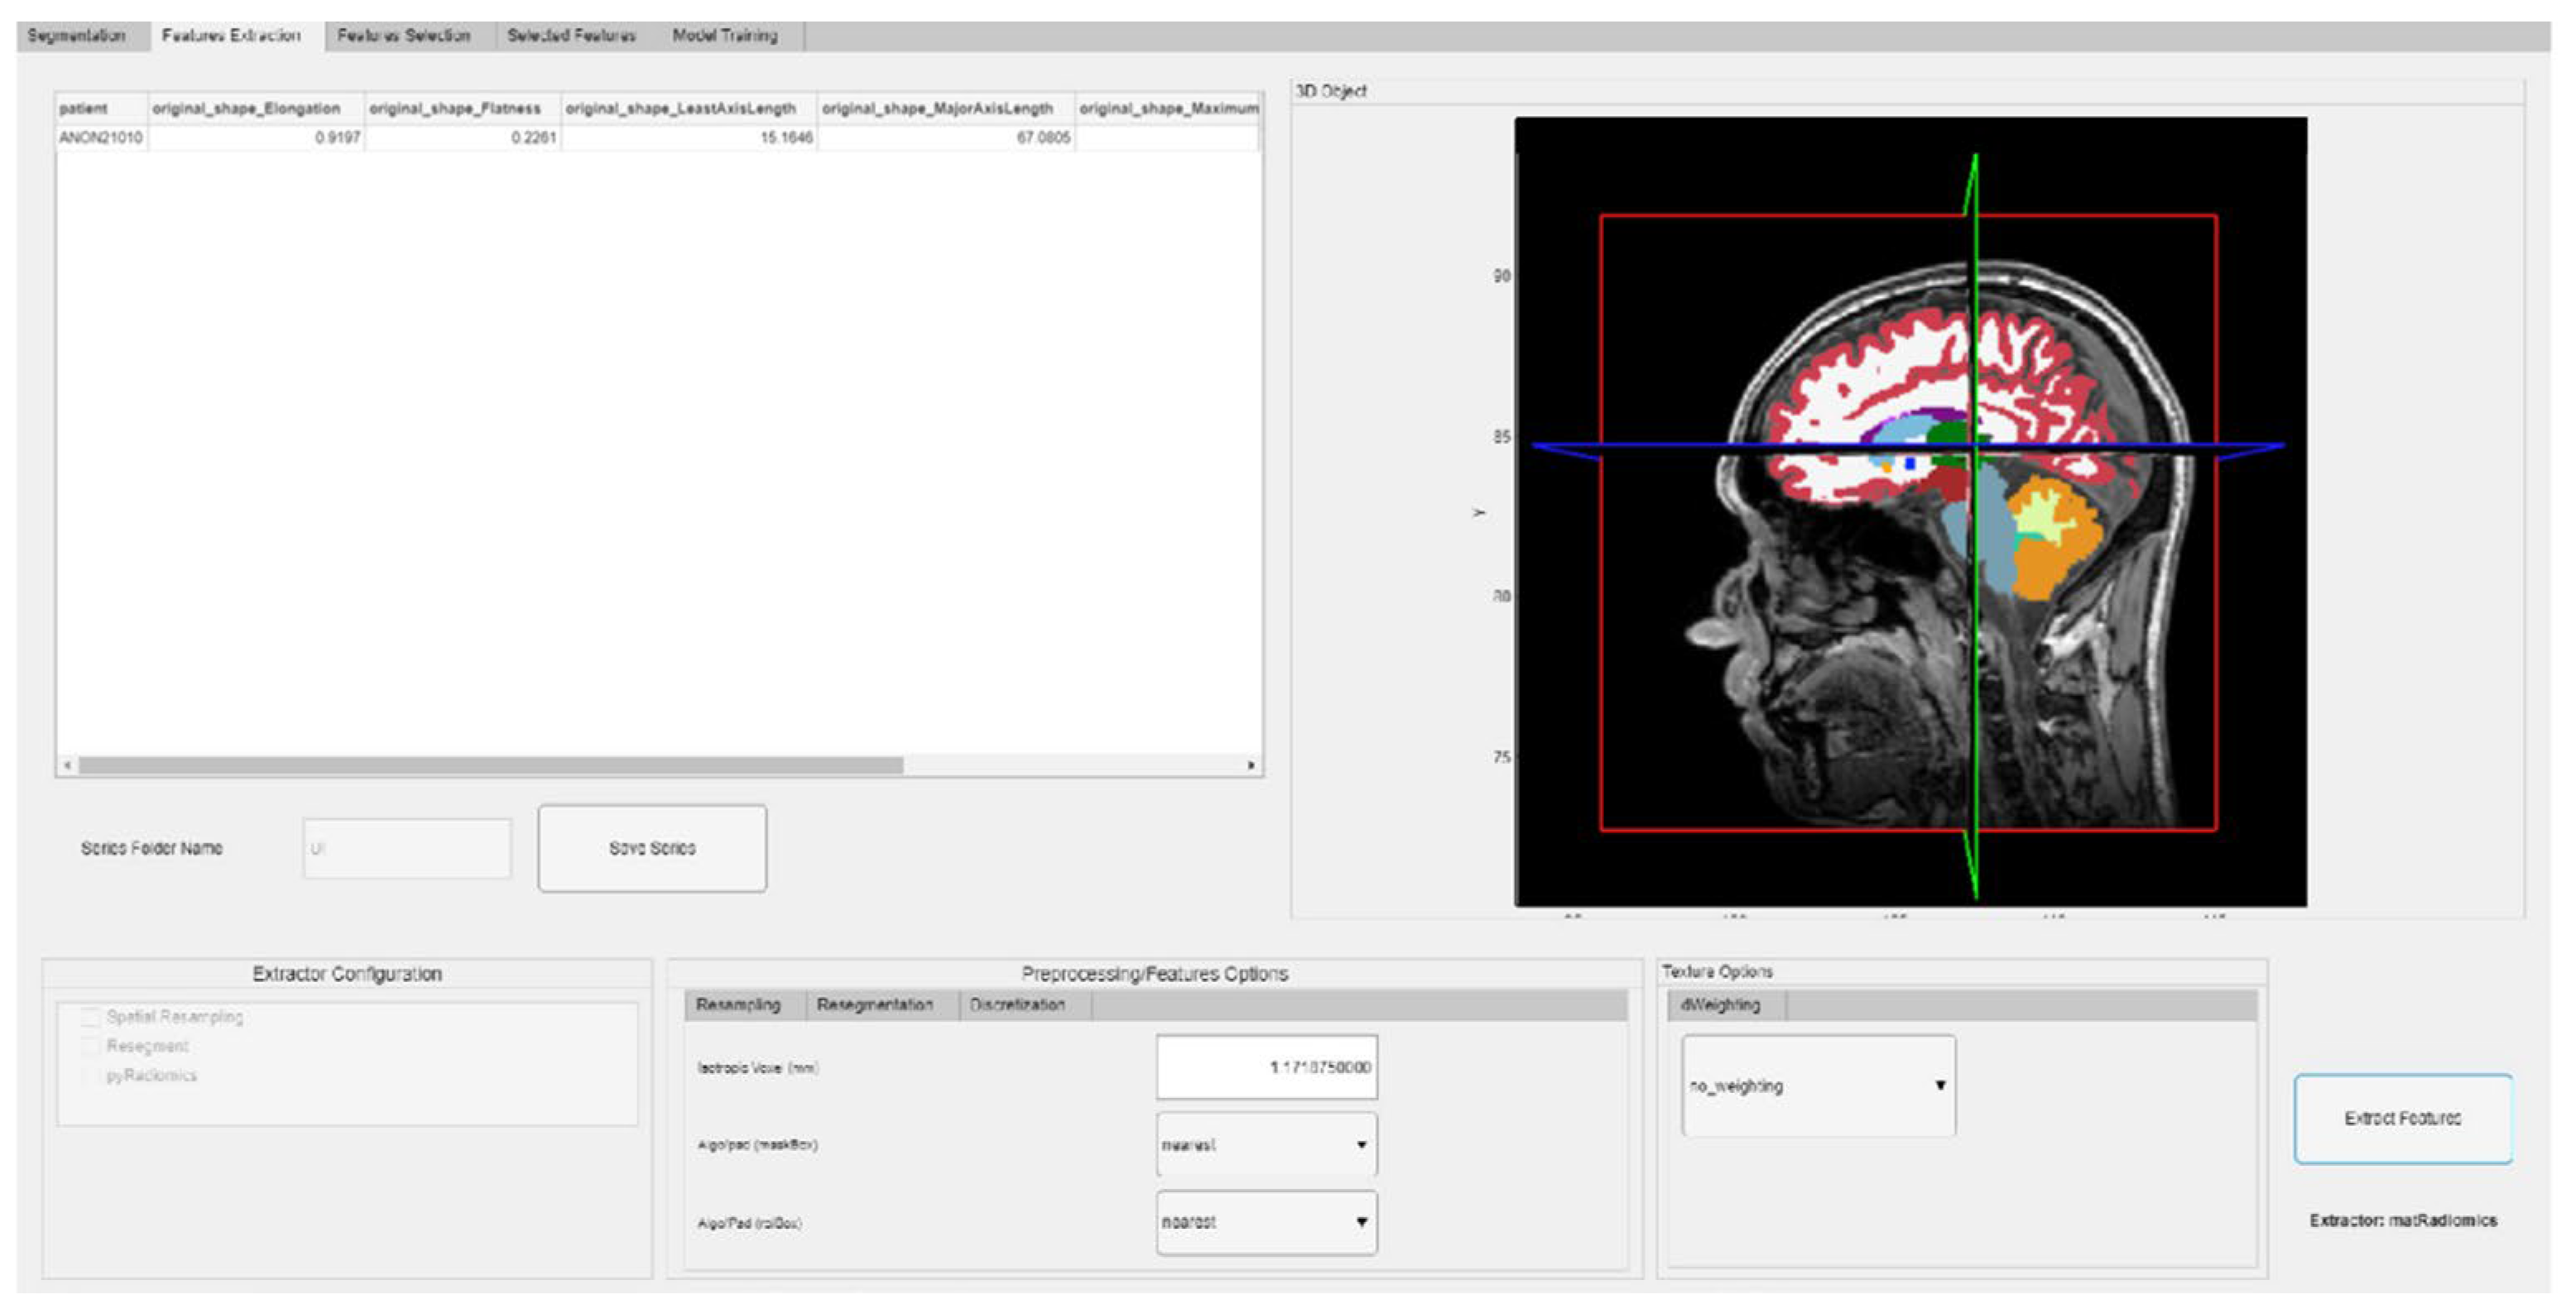This screenshot has height=1314, width=2576.
Task: Select the Discretization options tab
Action: coord(1017,1005)
